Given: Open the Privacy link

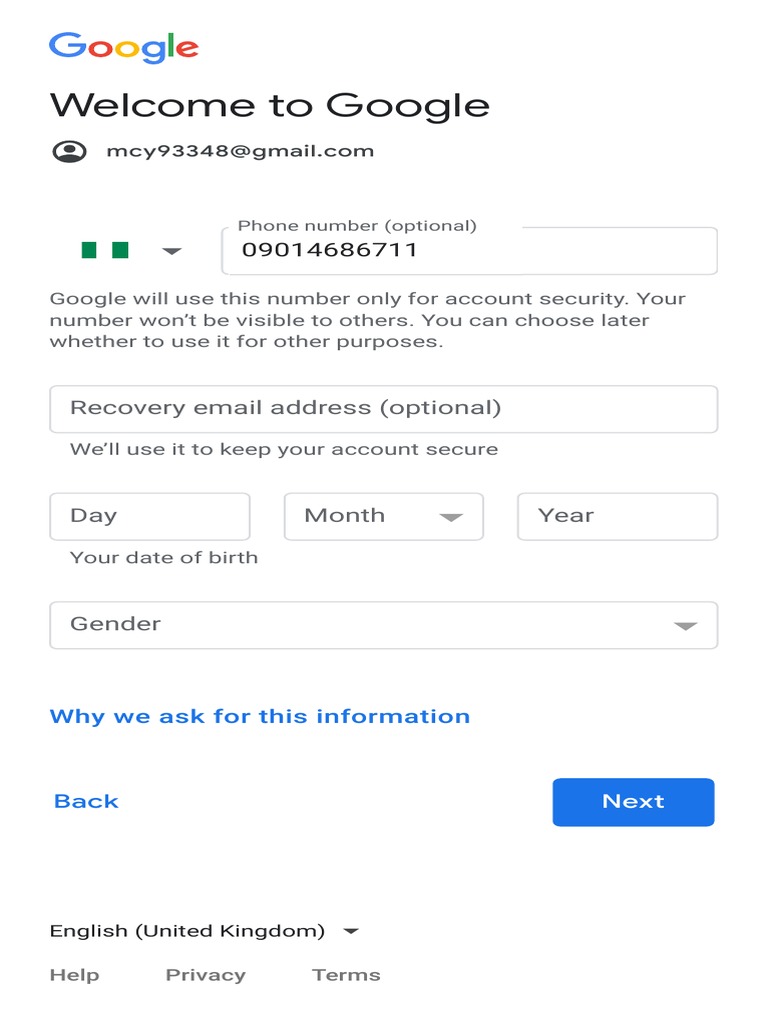Looking at the screenshot, I should (205, 975).
